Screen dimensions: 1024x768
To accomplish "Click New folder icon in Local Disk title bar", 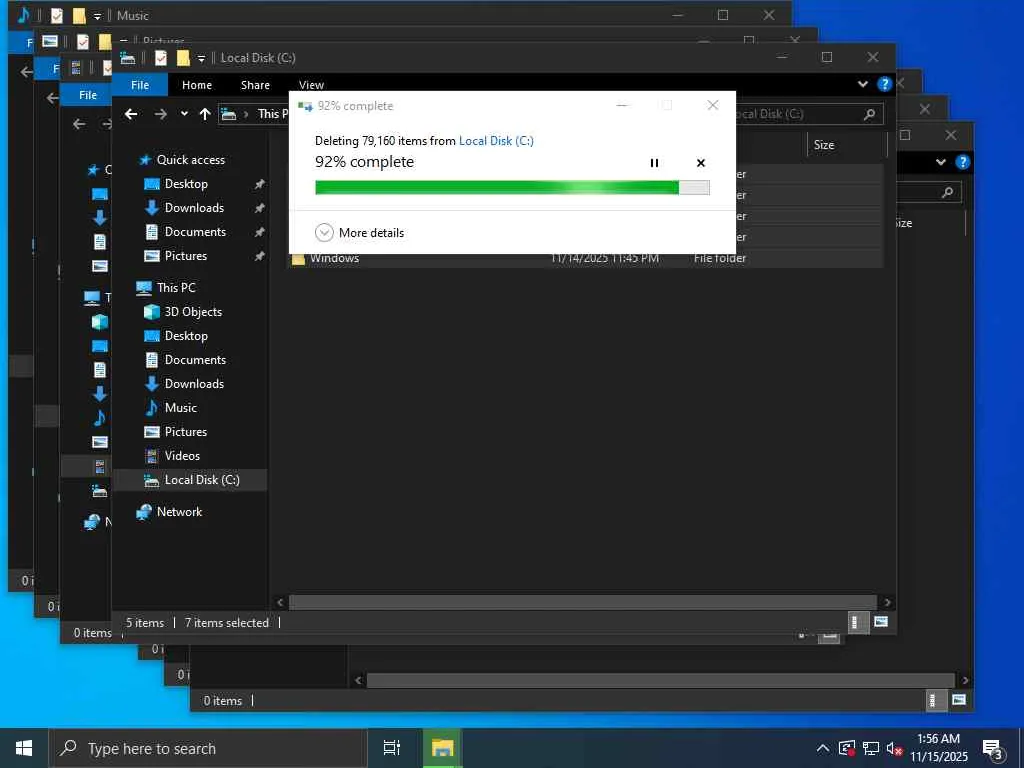I will point(183,58).
